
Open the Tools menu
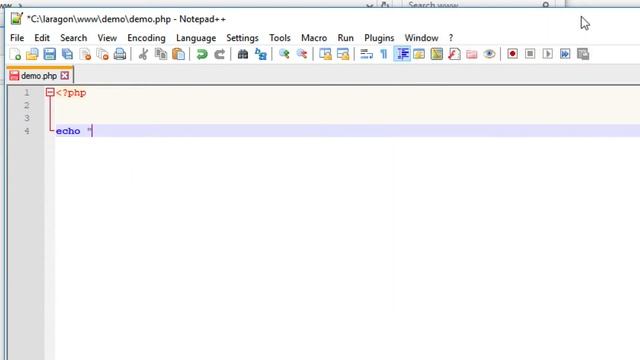pos(280,38)
